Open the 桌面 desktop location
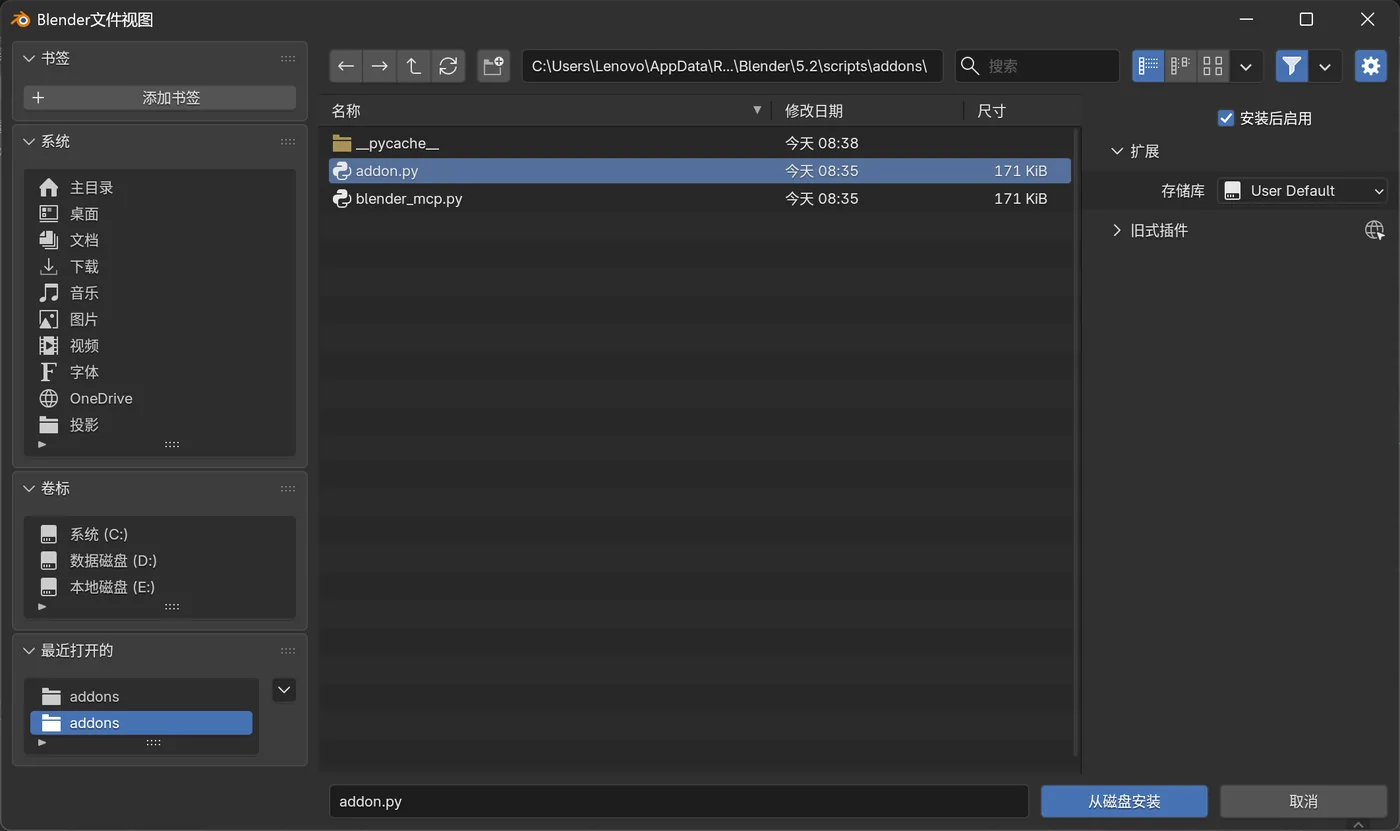Viewport: 1400px width, 831px height. (160, 214)
